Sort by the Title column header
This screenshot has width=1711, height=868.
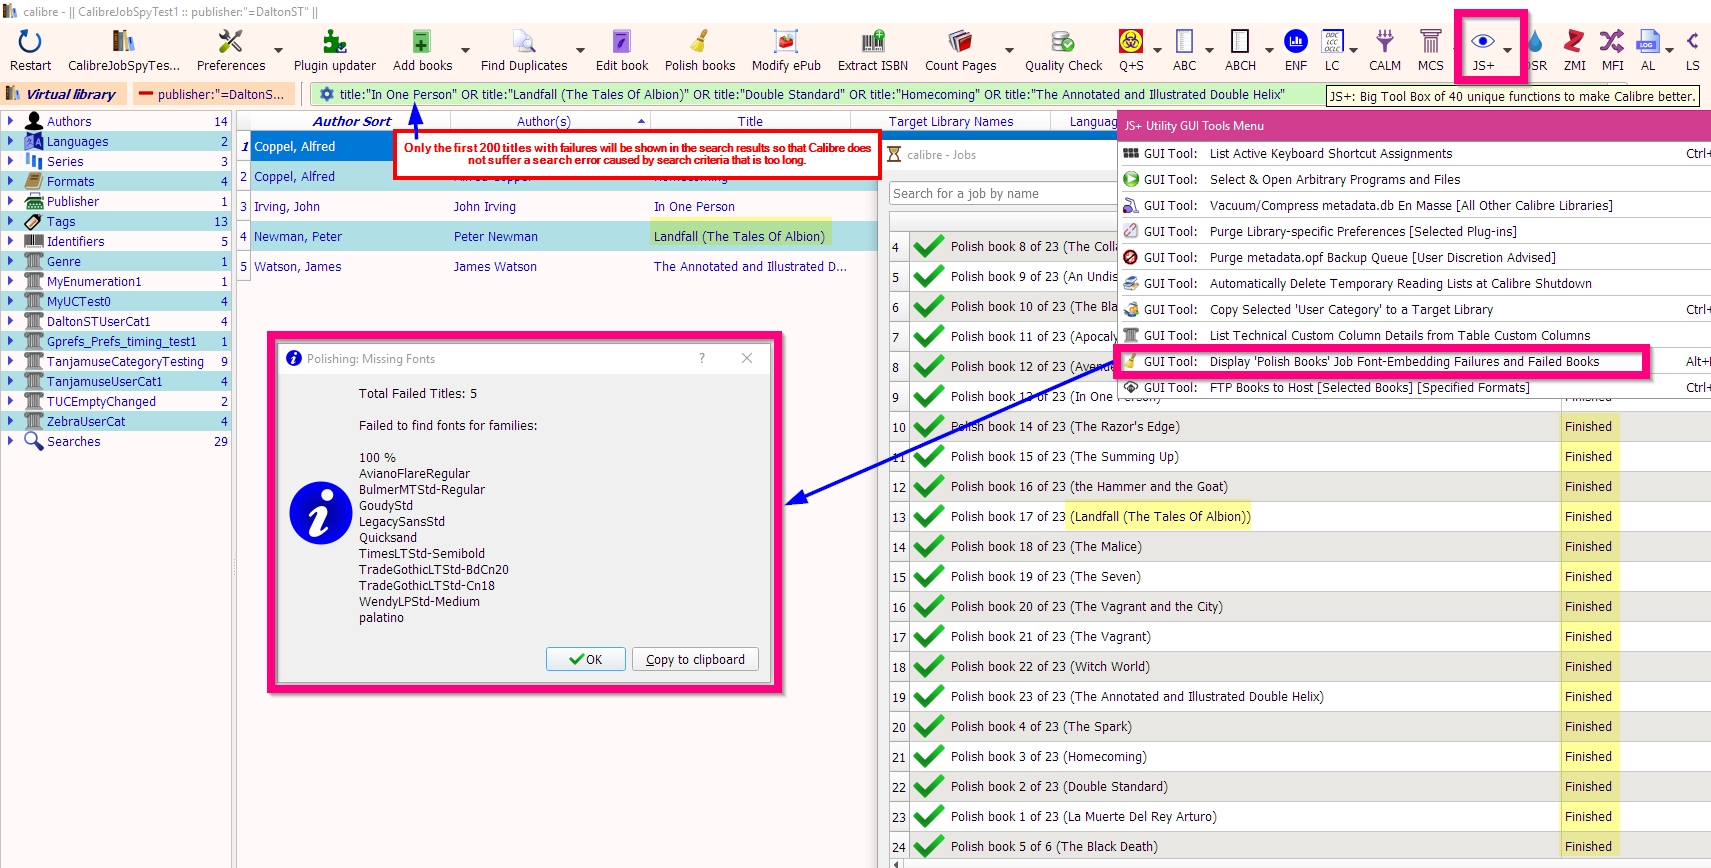pos(750,121)
